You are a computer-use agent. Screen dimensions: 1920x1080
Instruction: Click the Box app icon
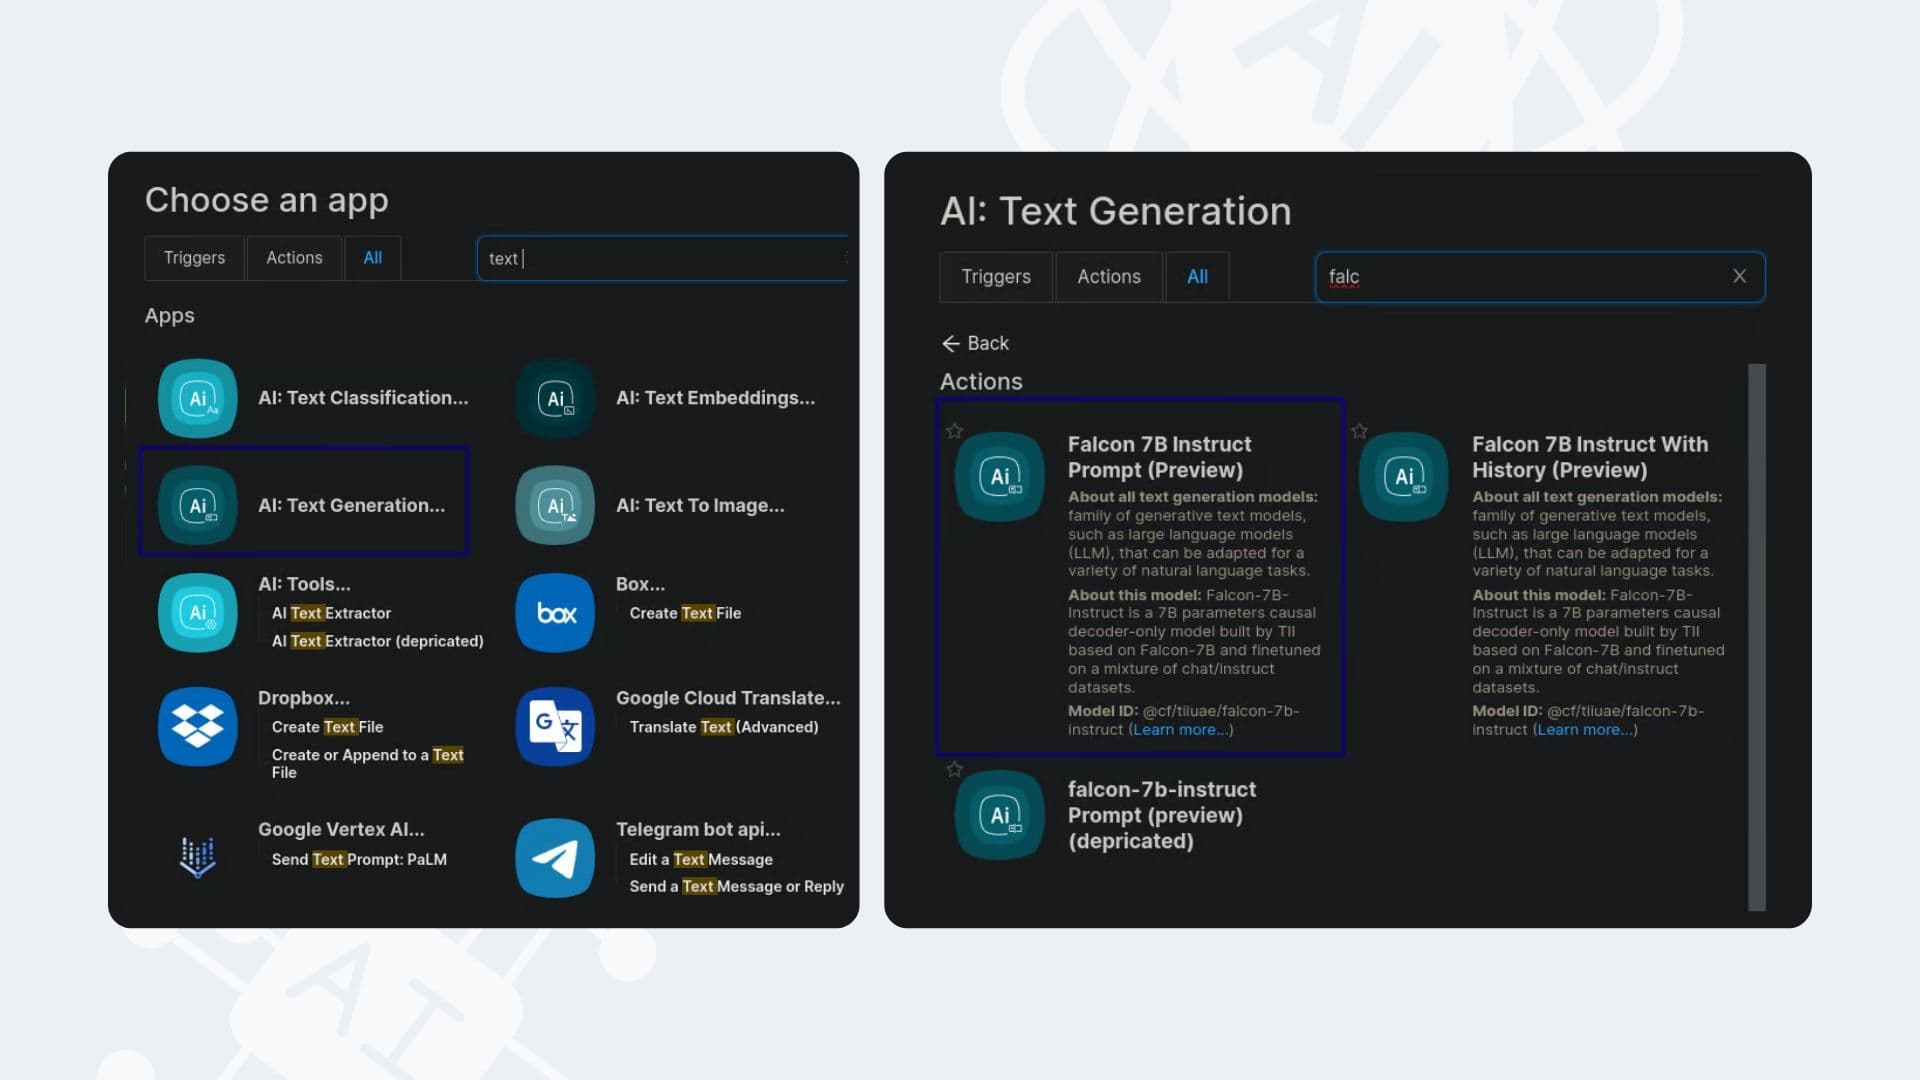point(555,612)
